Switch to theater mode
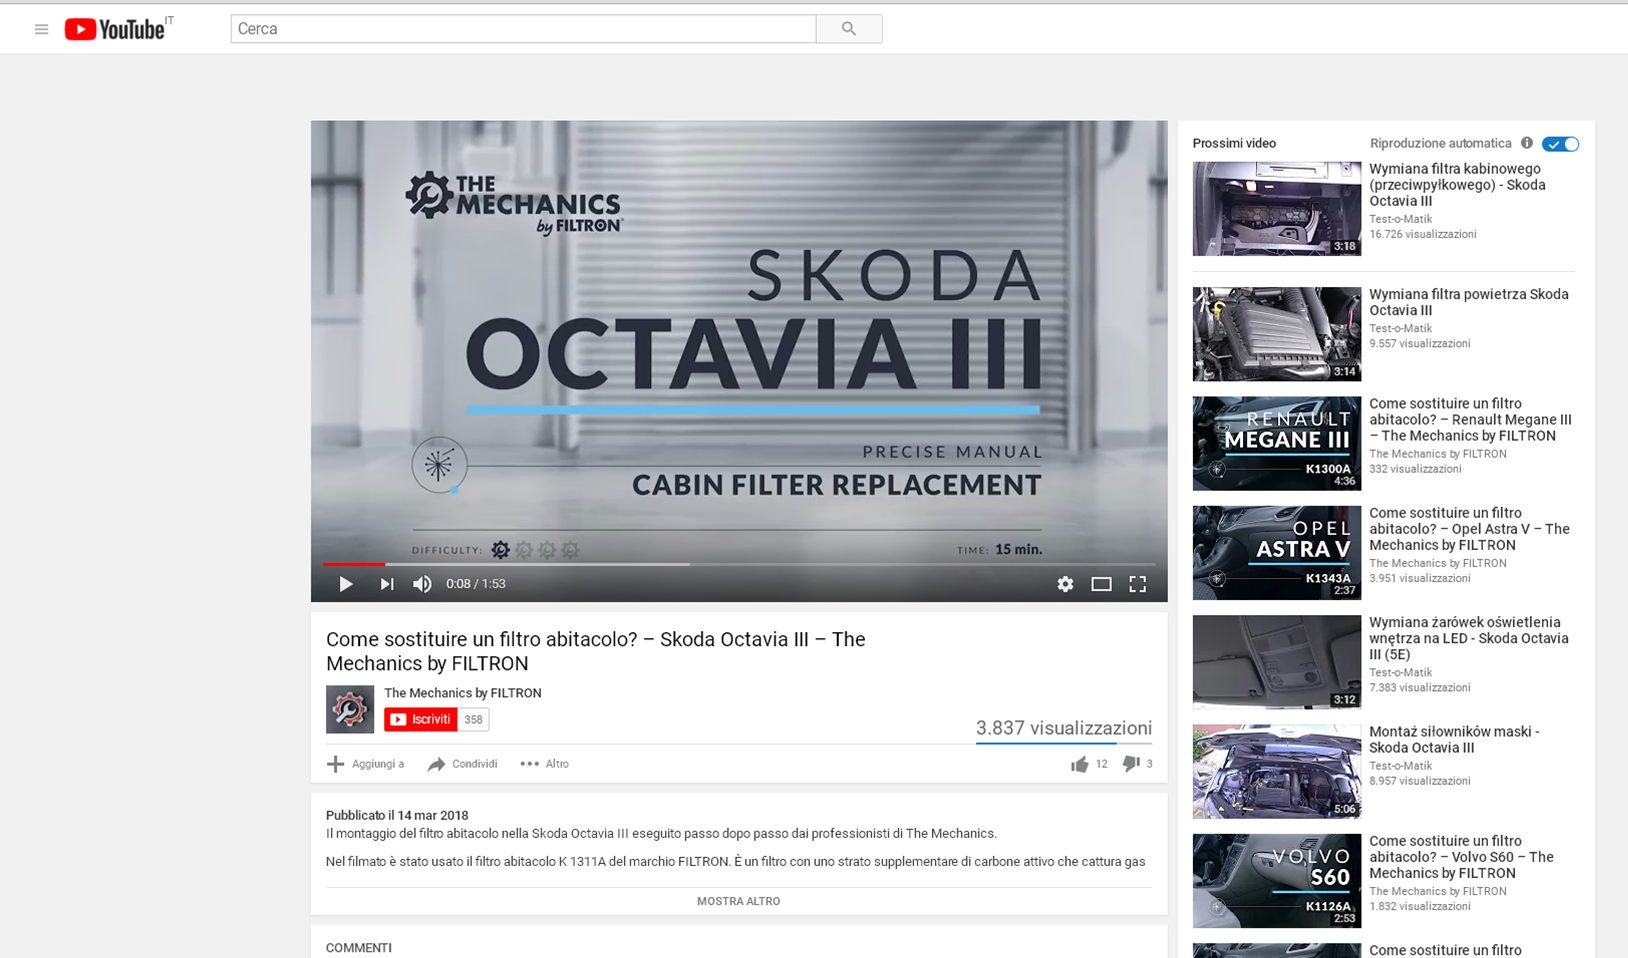 point(1101,584)
